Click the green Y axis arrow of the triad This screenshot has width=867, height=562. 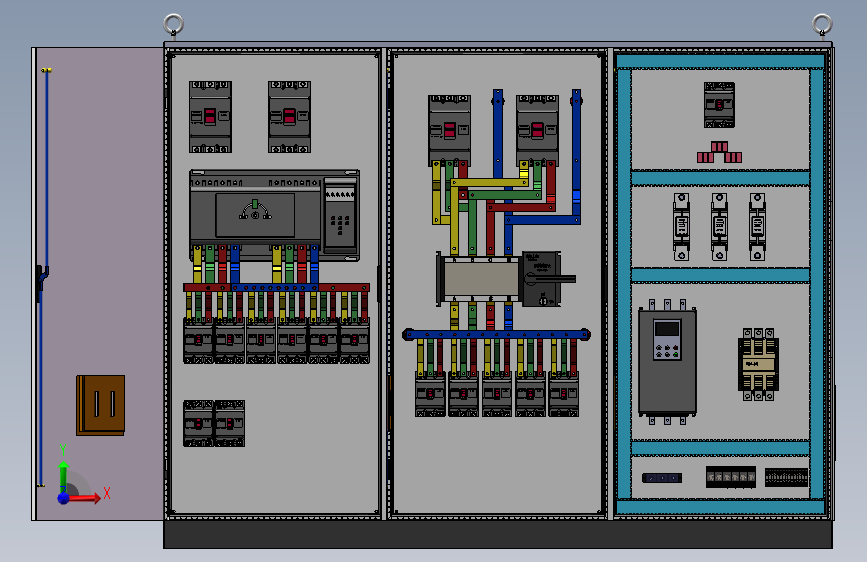63,471
